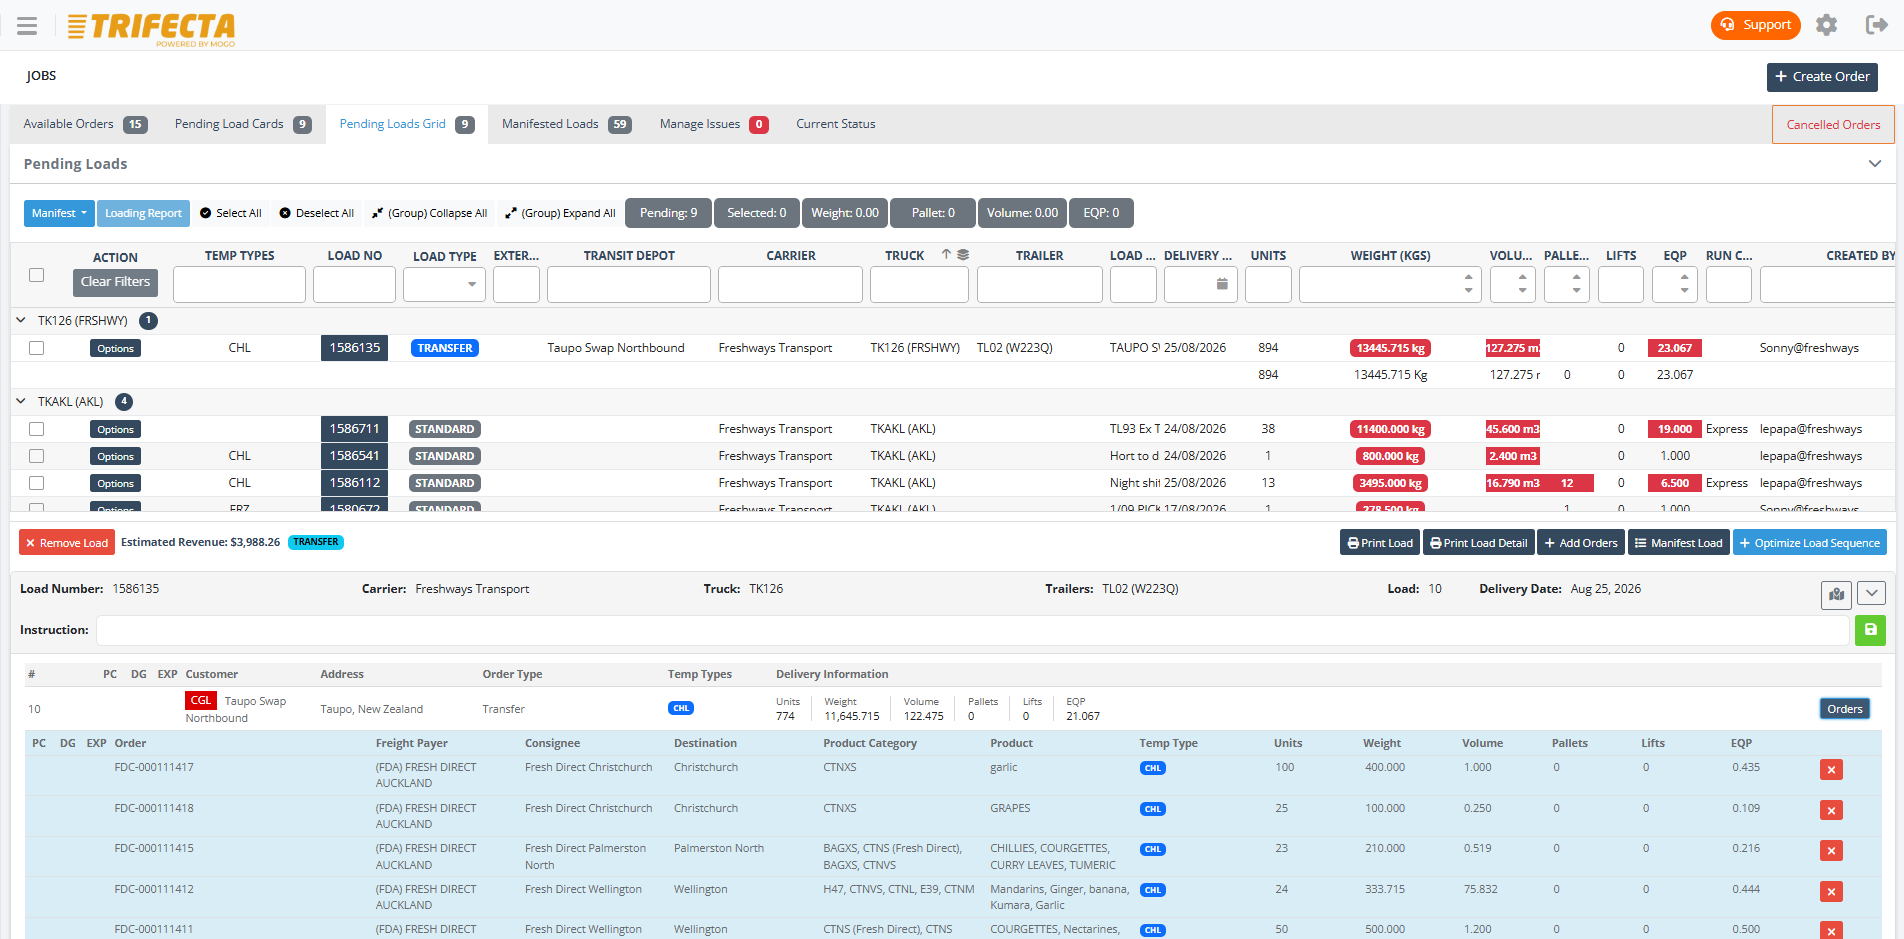
Task: Tick checkbox for load 1586541
Action: click(x=37, y=456)
